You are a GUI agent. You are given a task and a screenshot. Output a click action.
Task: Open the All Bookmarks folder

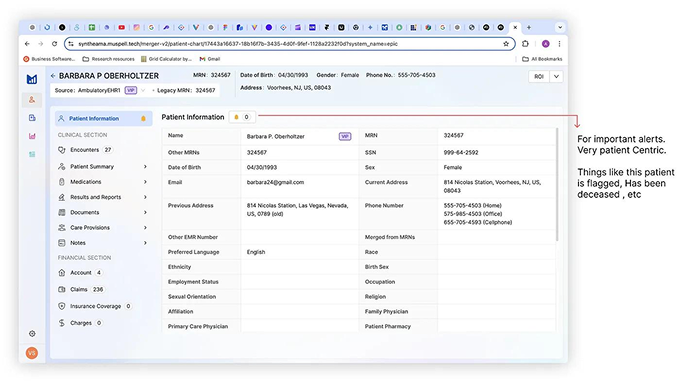pos(542,59)
